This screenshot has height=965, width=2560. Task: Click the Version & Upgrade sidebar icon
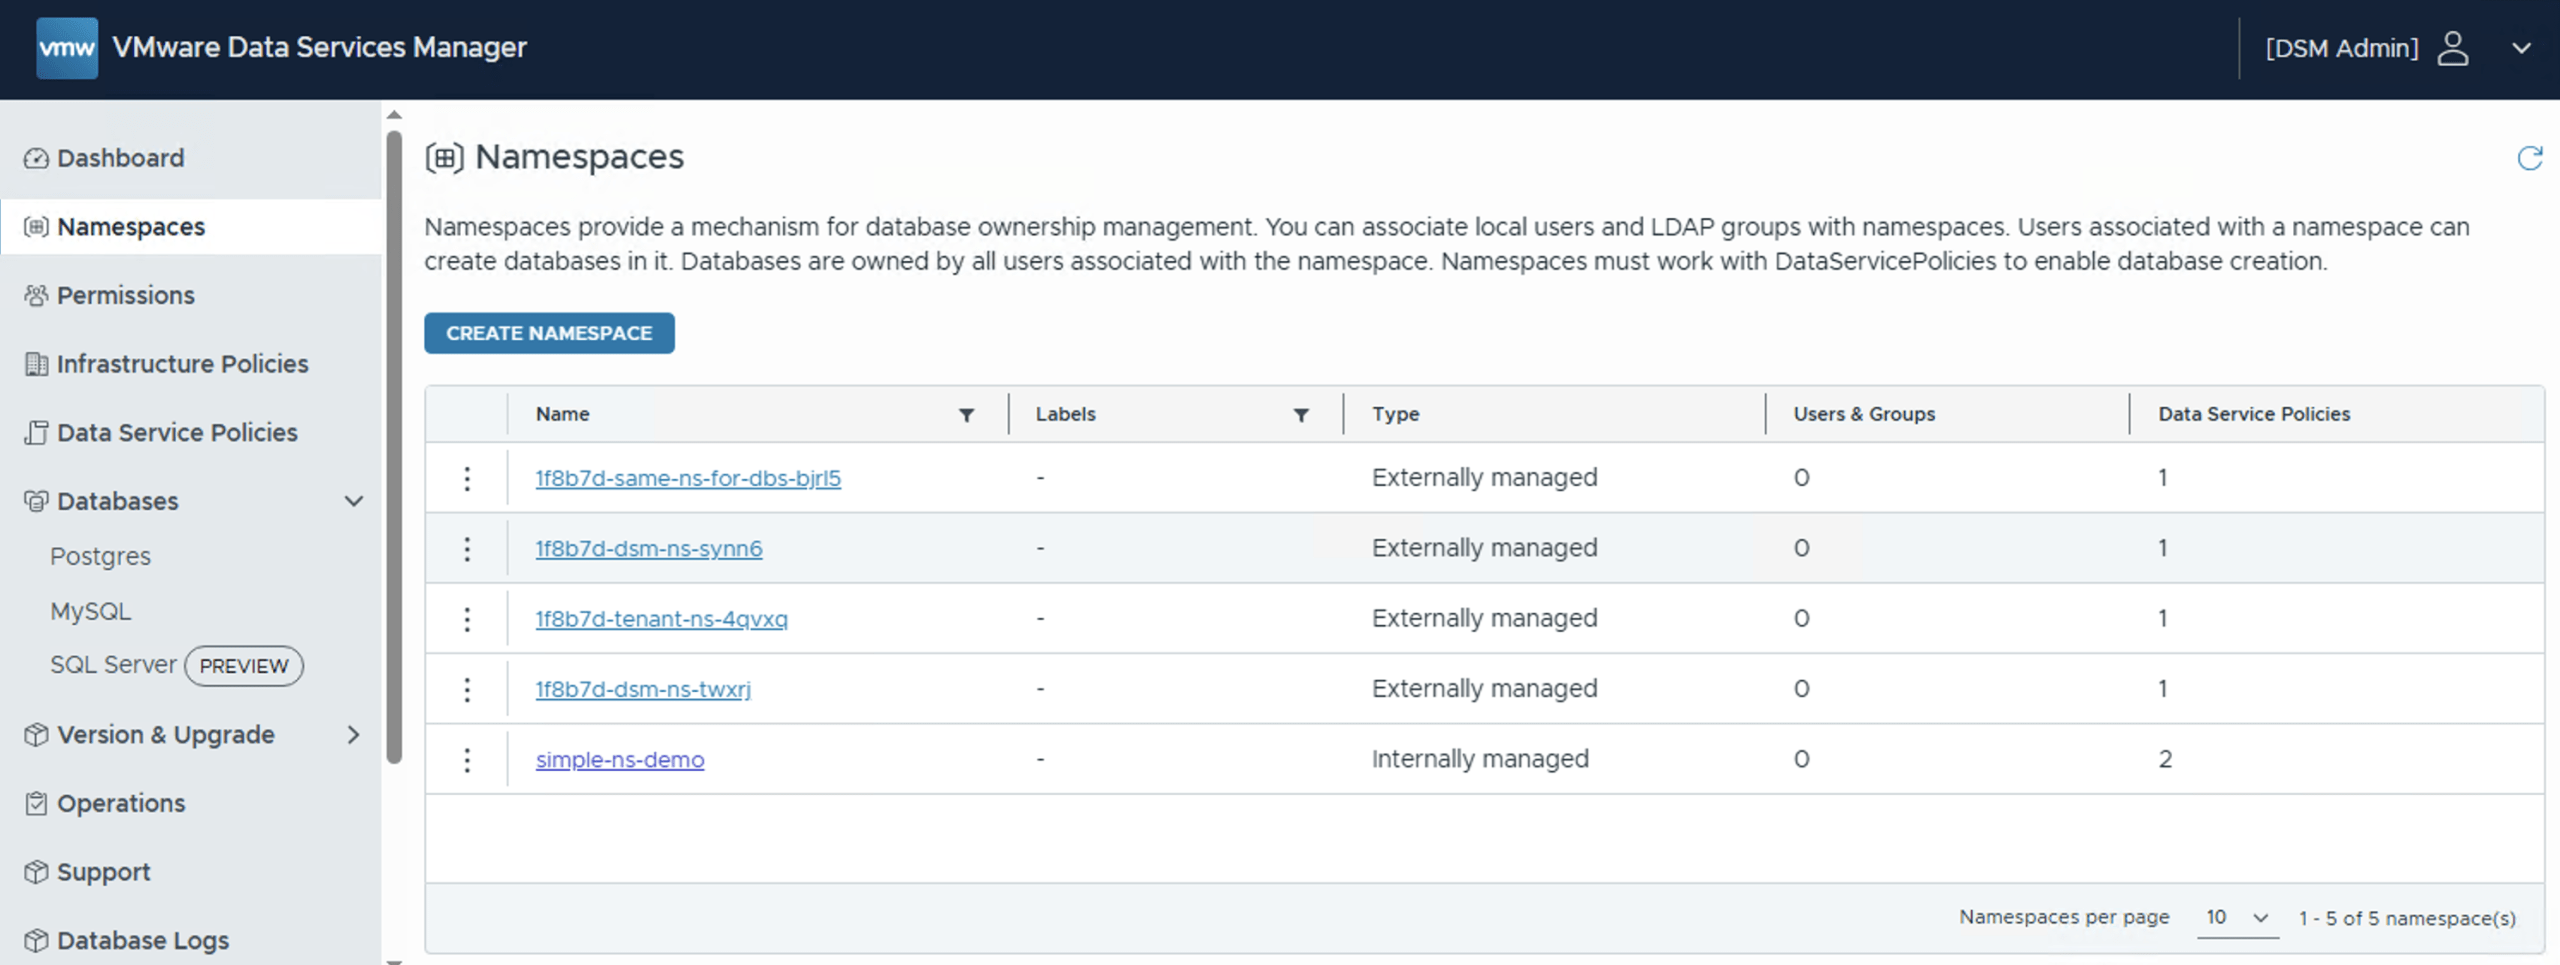(x=36, y=735)
